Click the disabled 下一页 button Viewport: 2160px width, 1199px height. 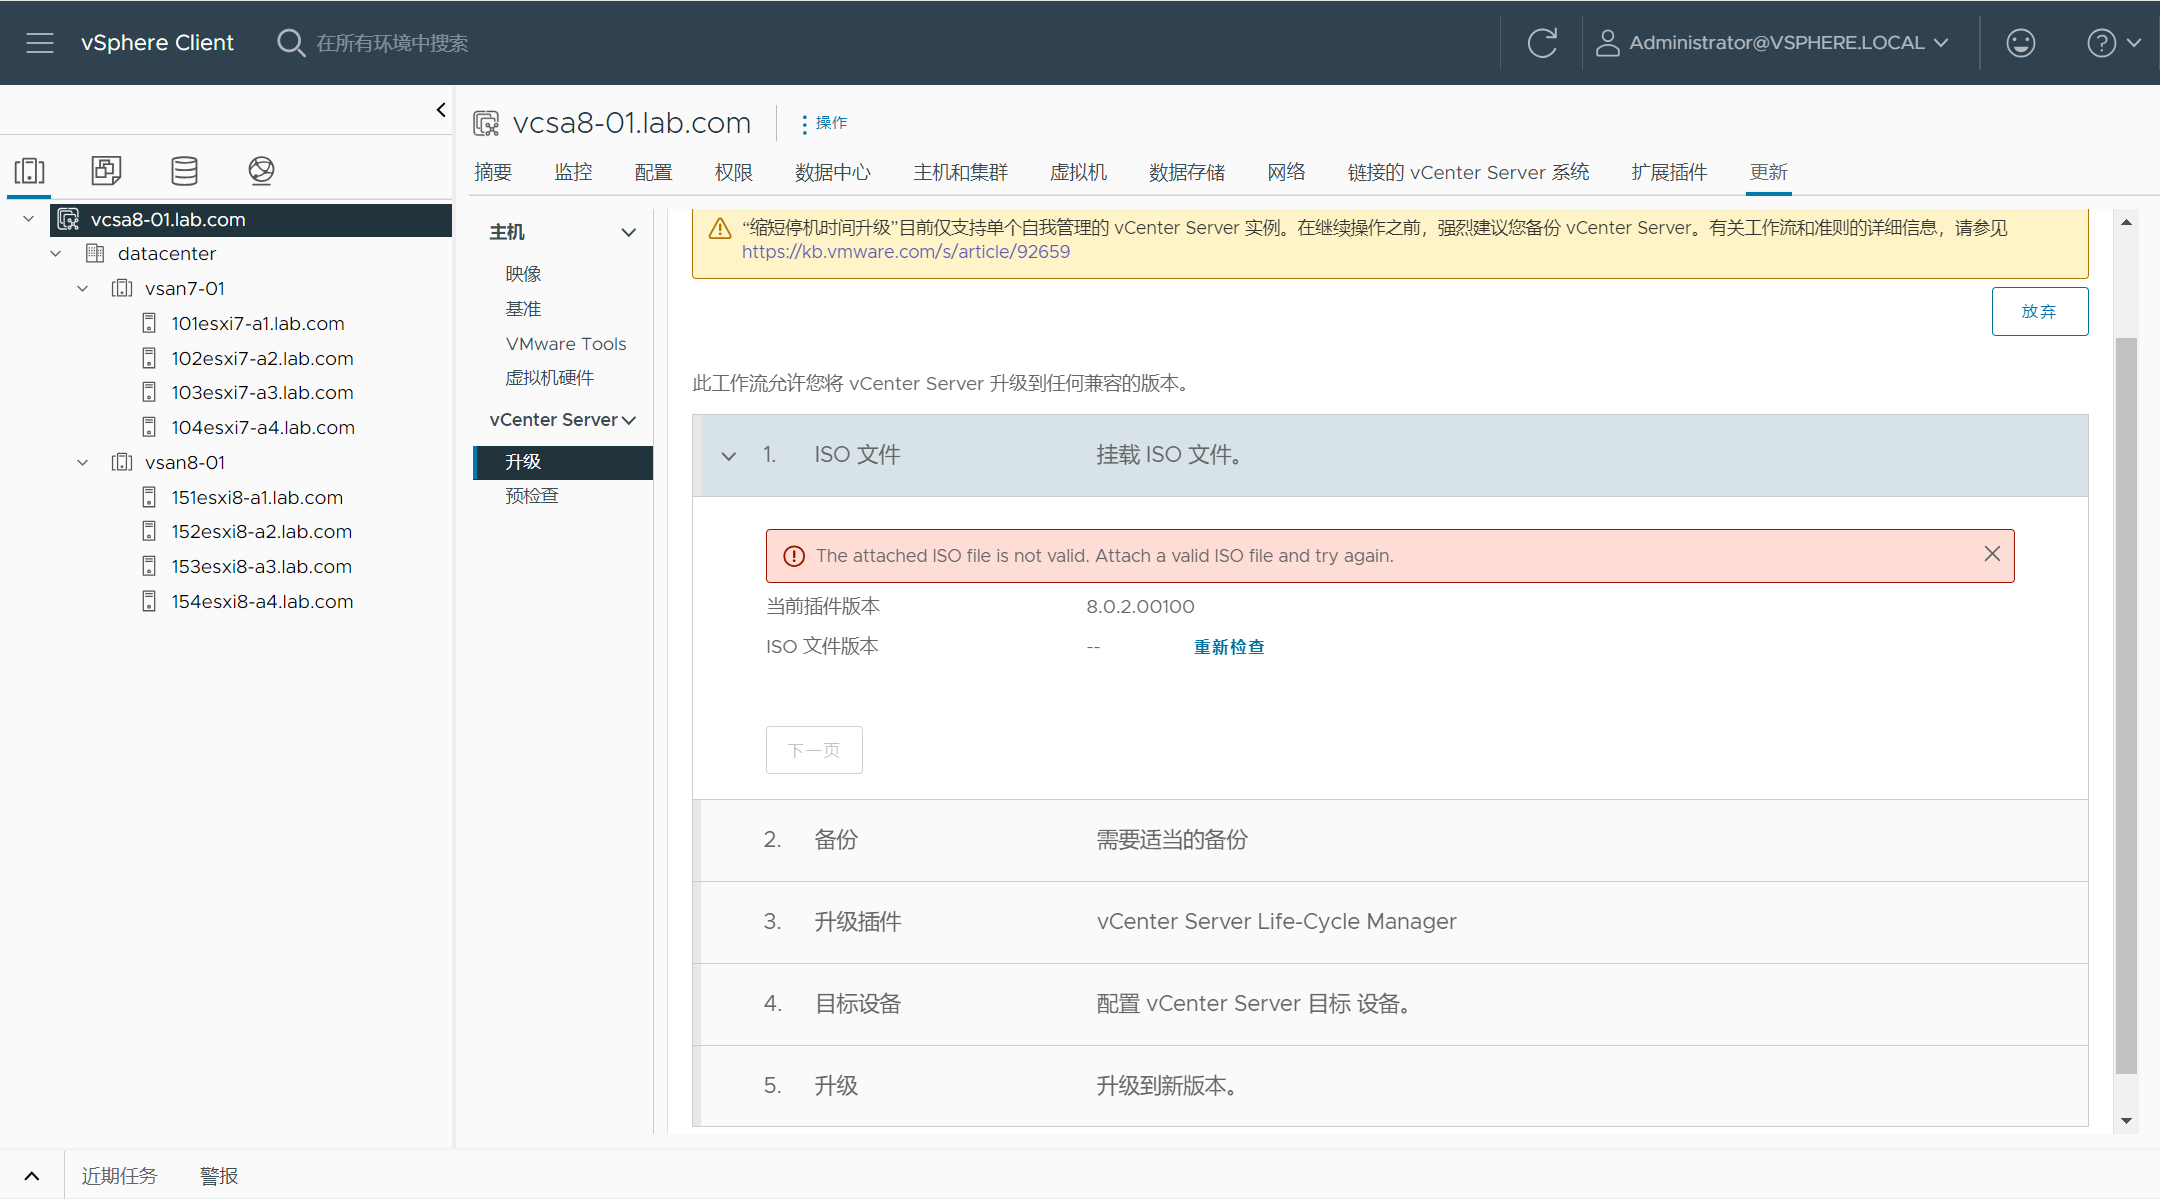click(x=814, y=750)
